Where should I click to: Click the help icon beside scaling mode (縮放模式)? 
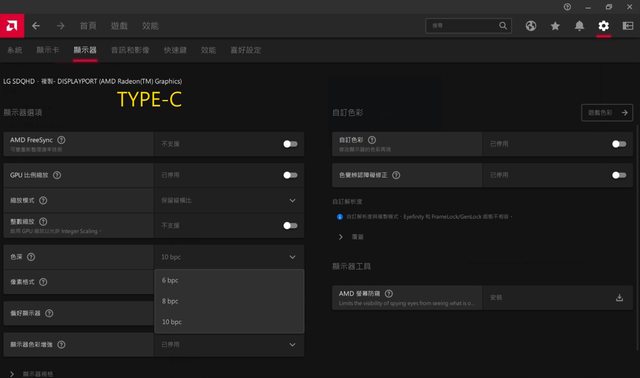[43, 200]
